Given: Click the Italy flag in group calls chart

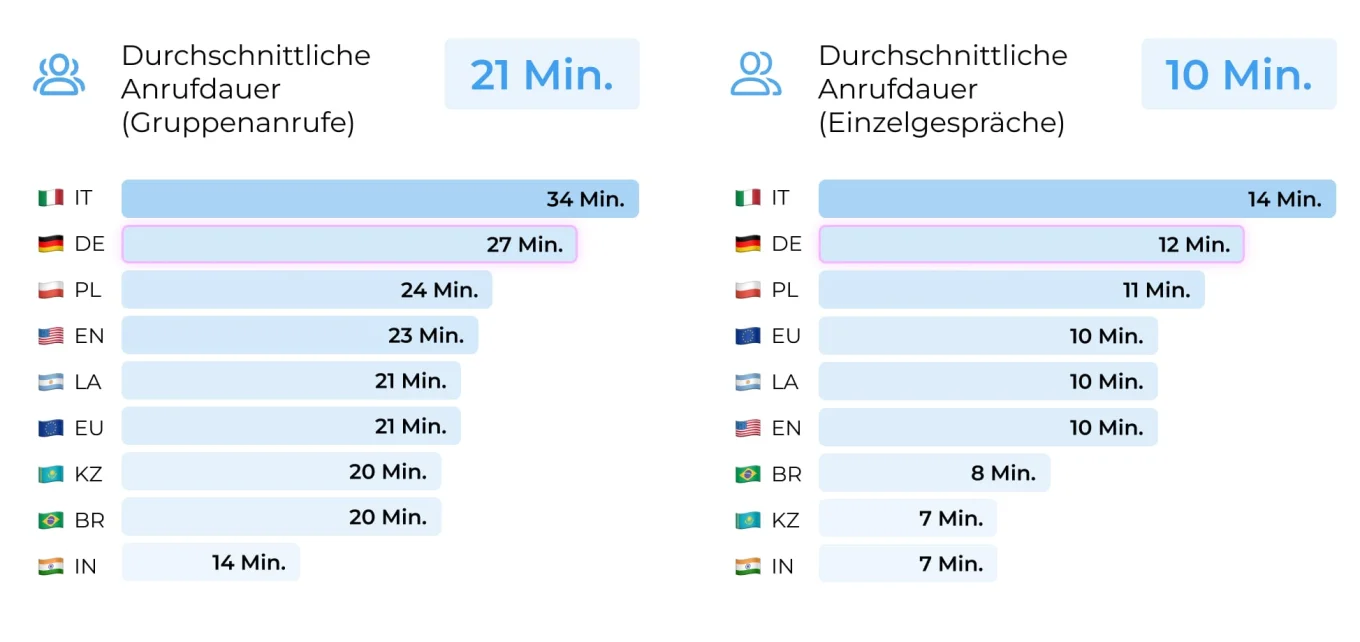Looking at the screenshot, I should [51, 198].
